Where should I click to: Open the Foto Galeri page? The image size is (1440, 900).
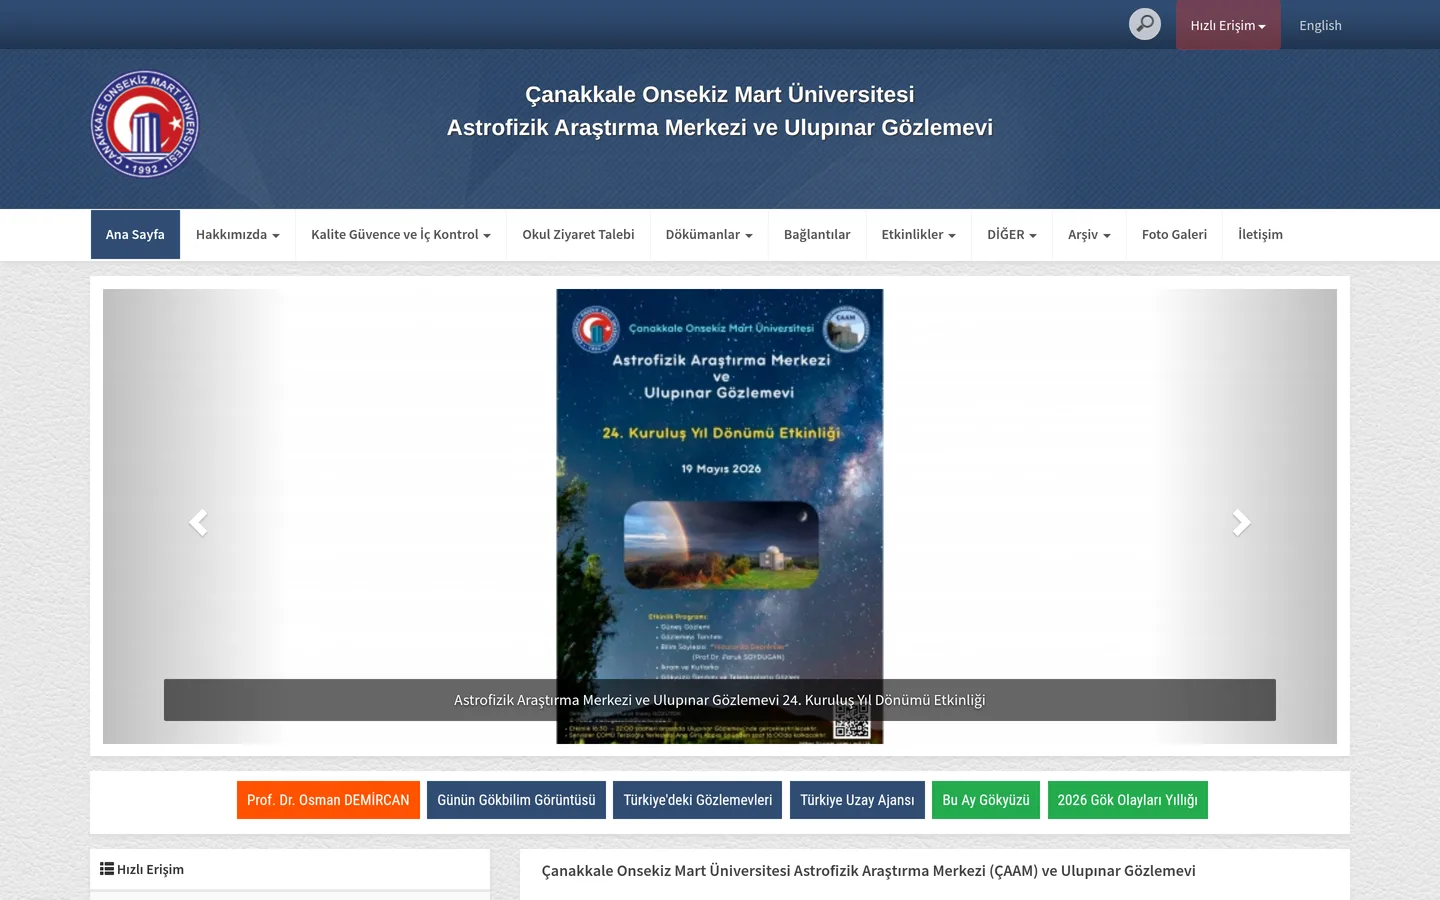tap(1174, 235)
